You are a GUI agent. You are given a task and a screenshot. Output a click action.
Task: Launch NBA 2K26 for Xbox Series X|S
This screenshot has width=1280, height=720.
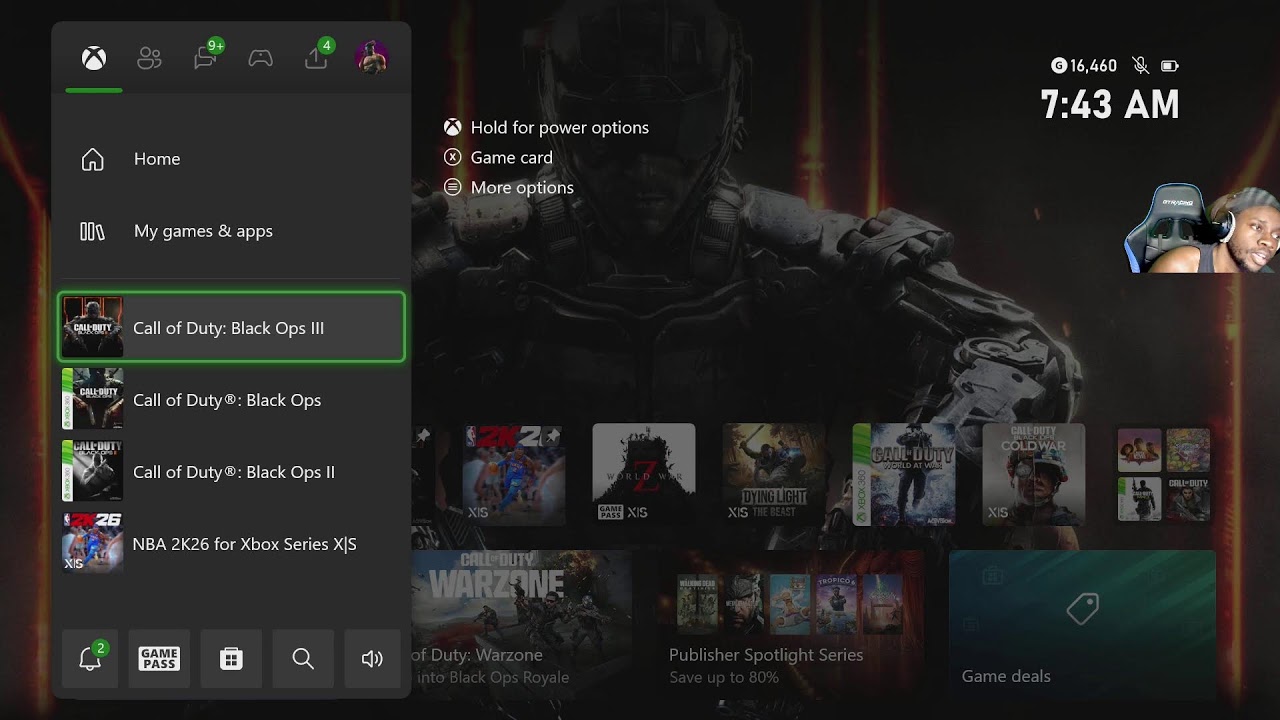[x=232, y=543]
